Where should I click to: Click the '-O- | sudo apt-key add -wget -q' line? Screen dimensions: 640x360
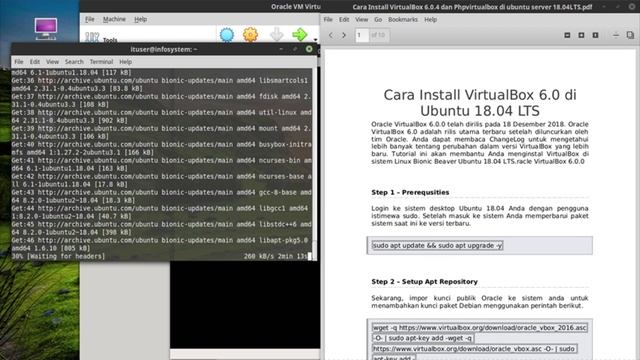click(x=423, y=338)
